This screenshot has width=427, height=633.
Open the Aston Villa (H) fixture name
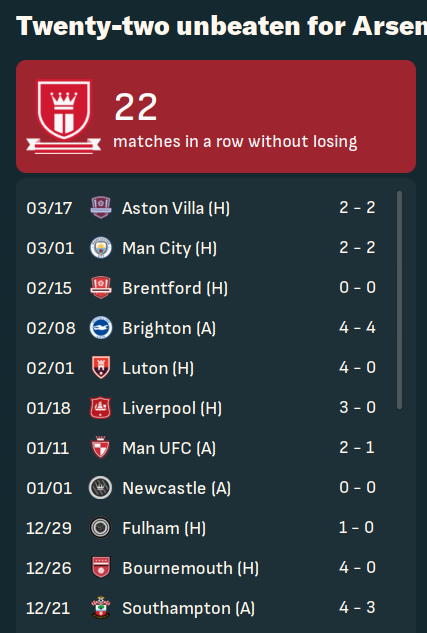click(176, 208)
